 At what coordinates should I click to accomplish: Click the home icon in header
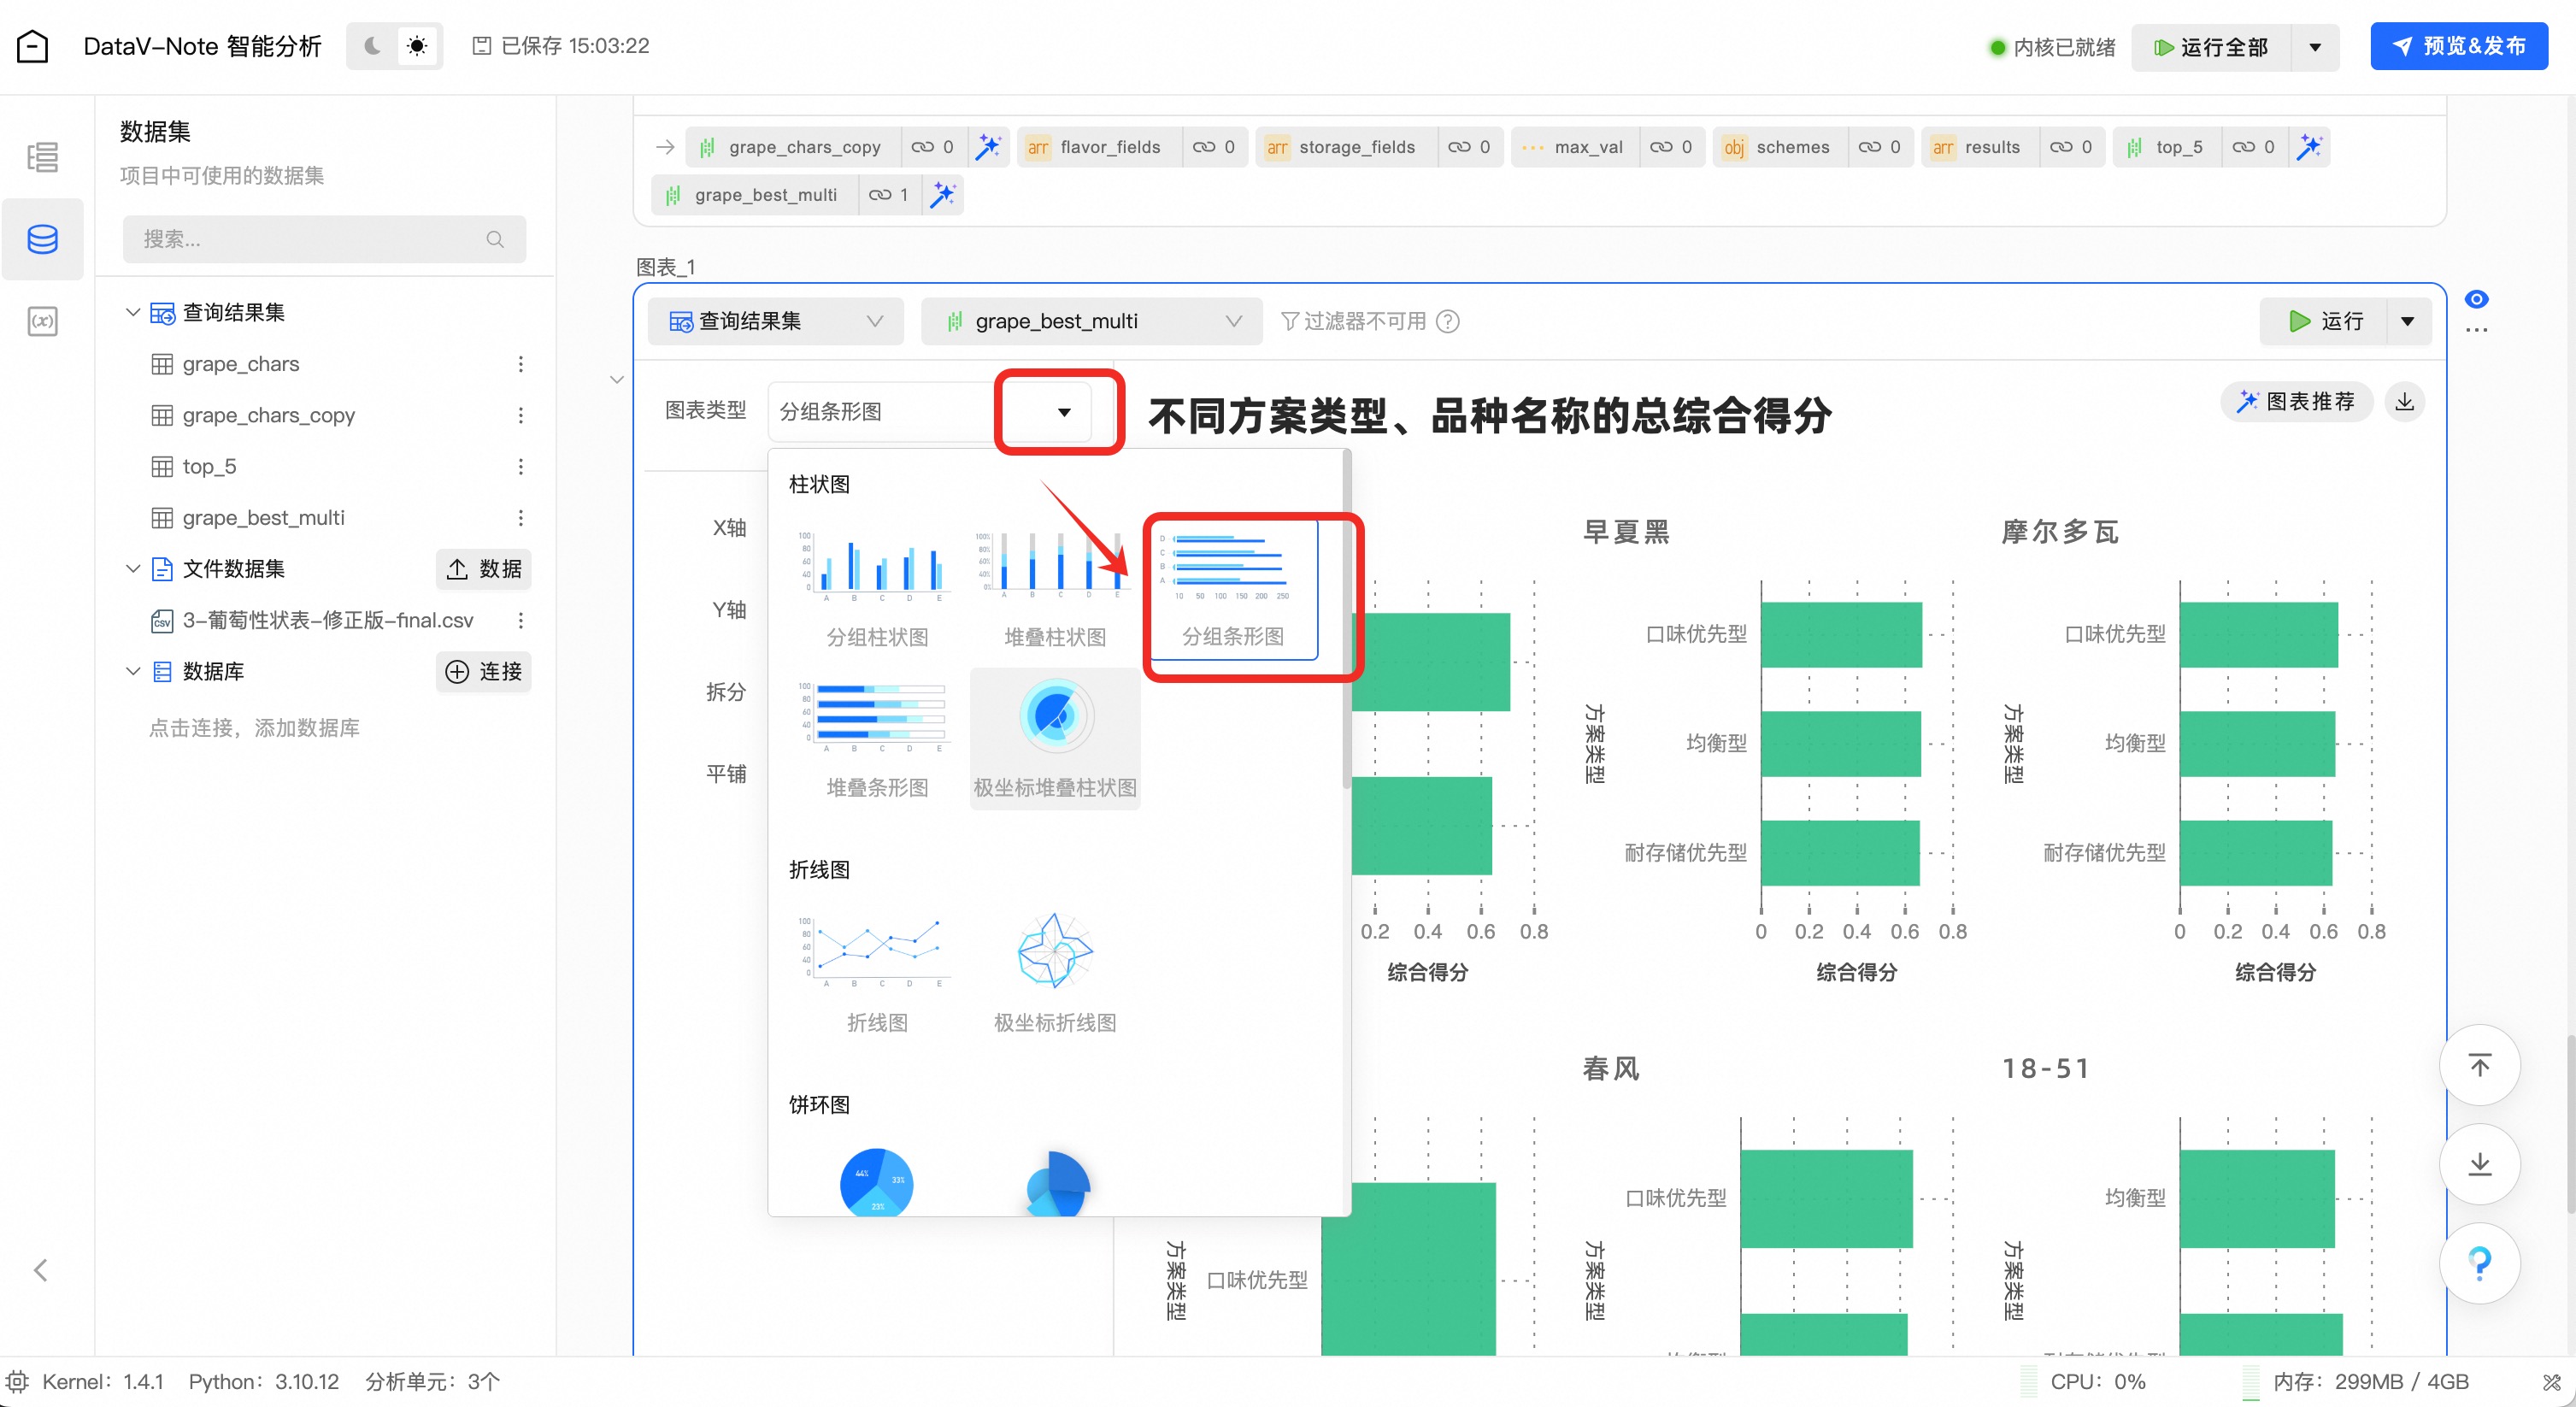coord(33,46)
